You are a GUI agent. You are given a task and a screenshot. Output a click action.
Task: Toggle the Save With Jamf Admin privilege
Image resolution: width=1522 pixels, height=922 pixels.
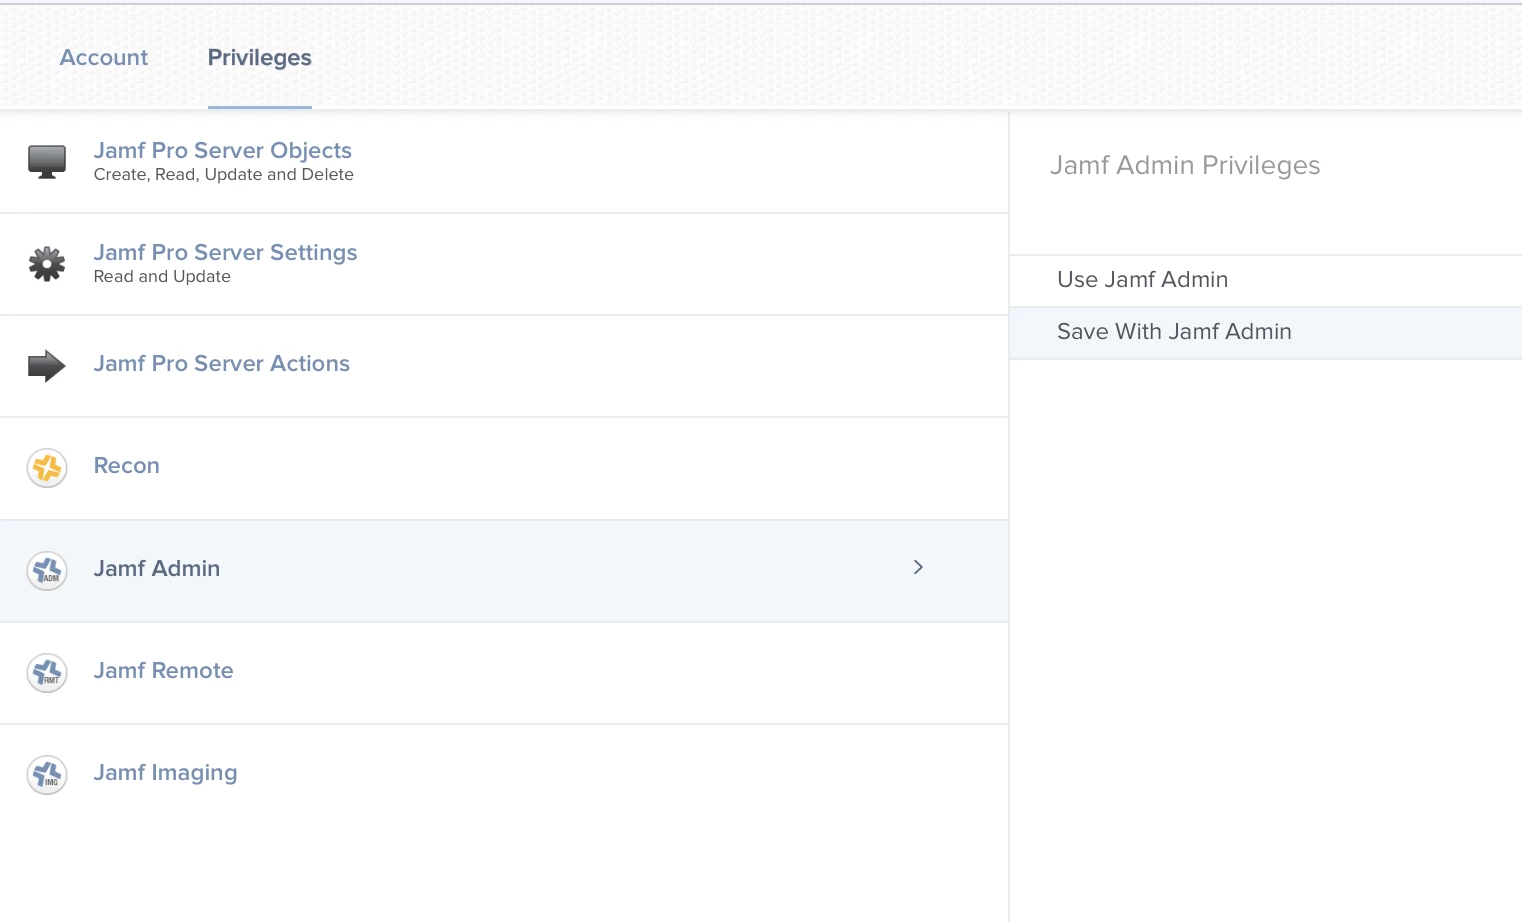(x=1266, y=332)
